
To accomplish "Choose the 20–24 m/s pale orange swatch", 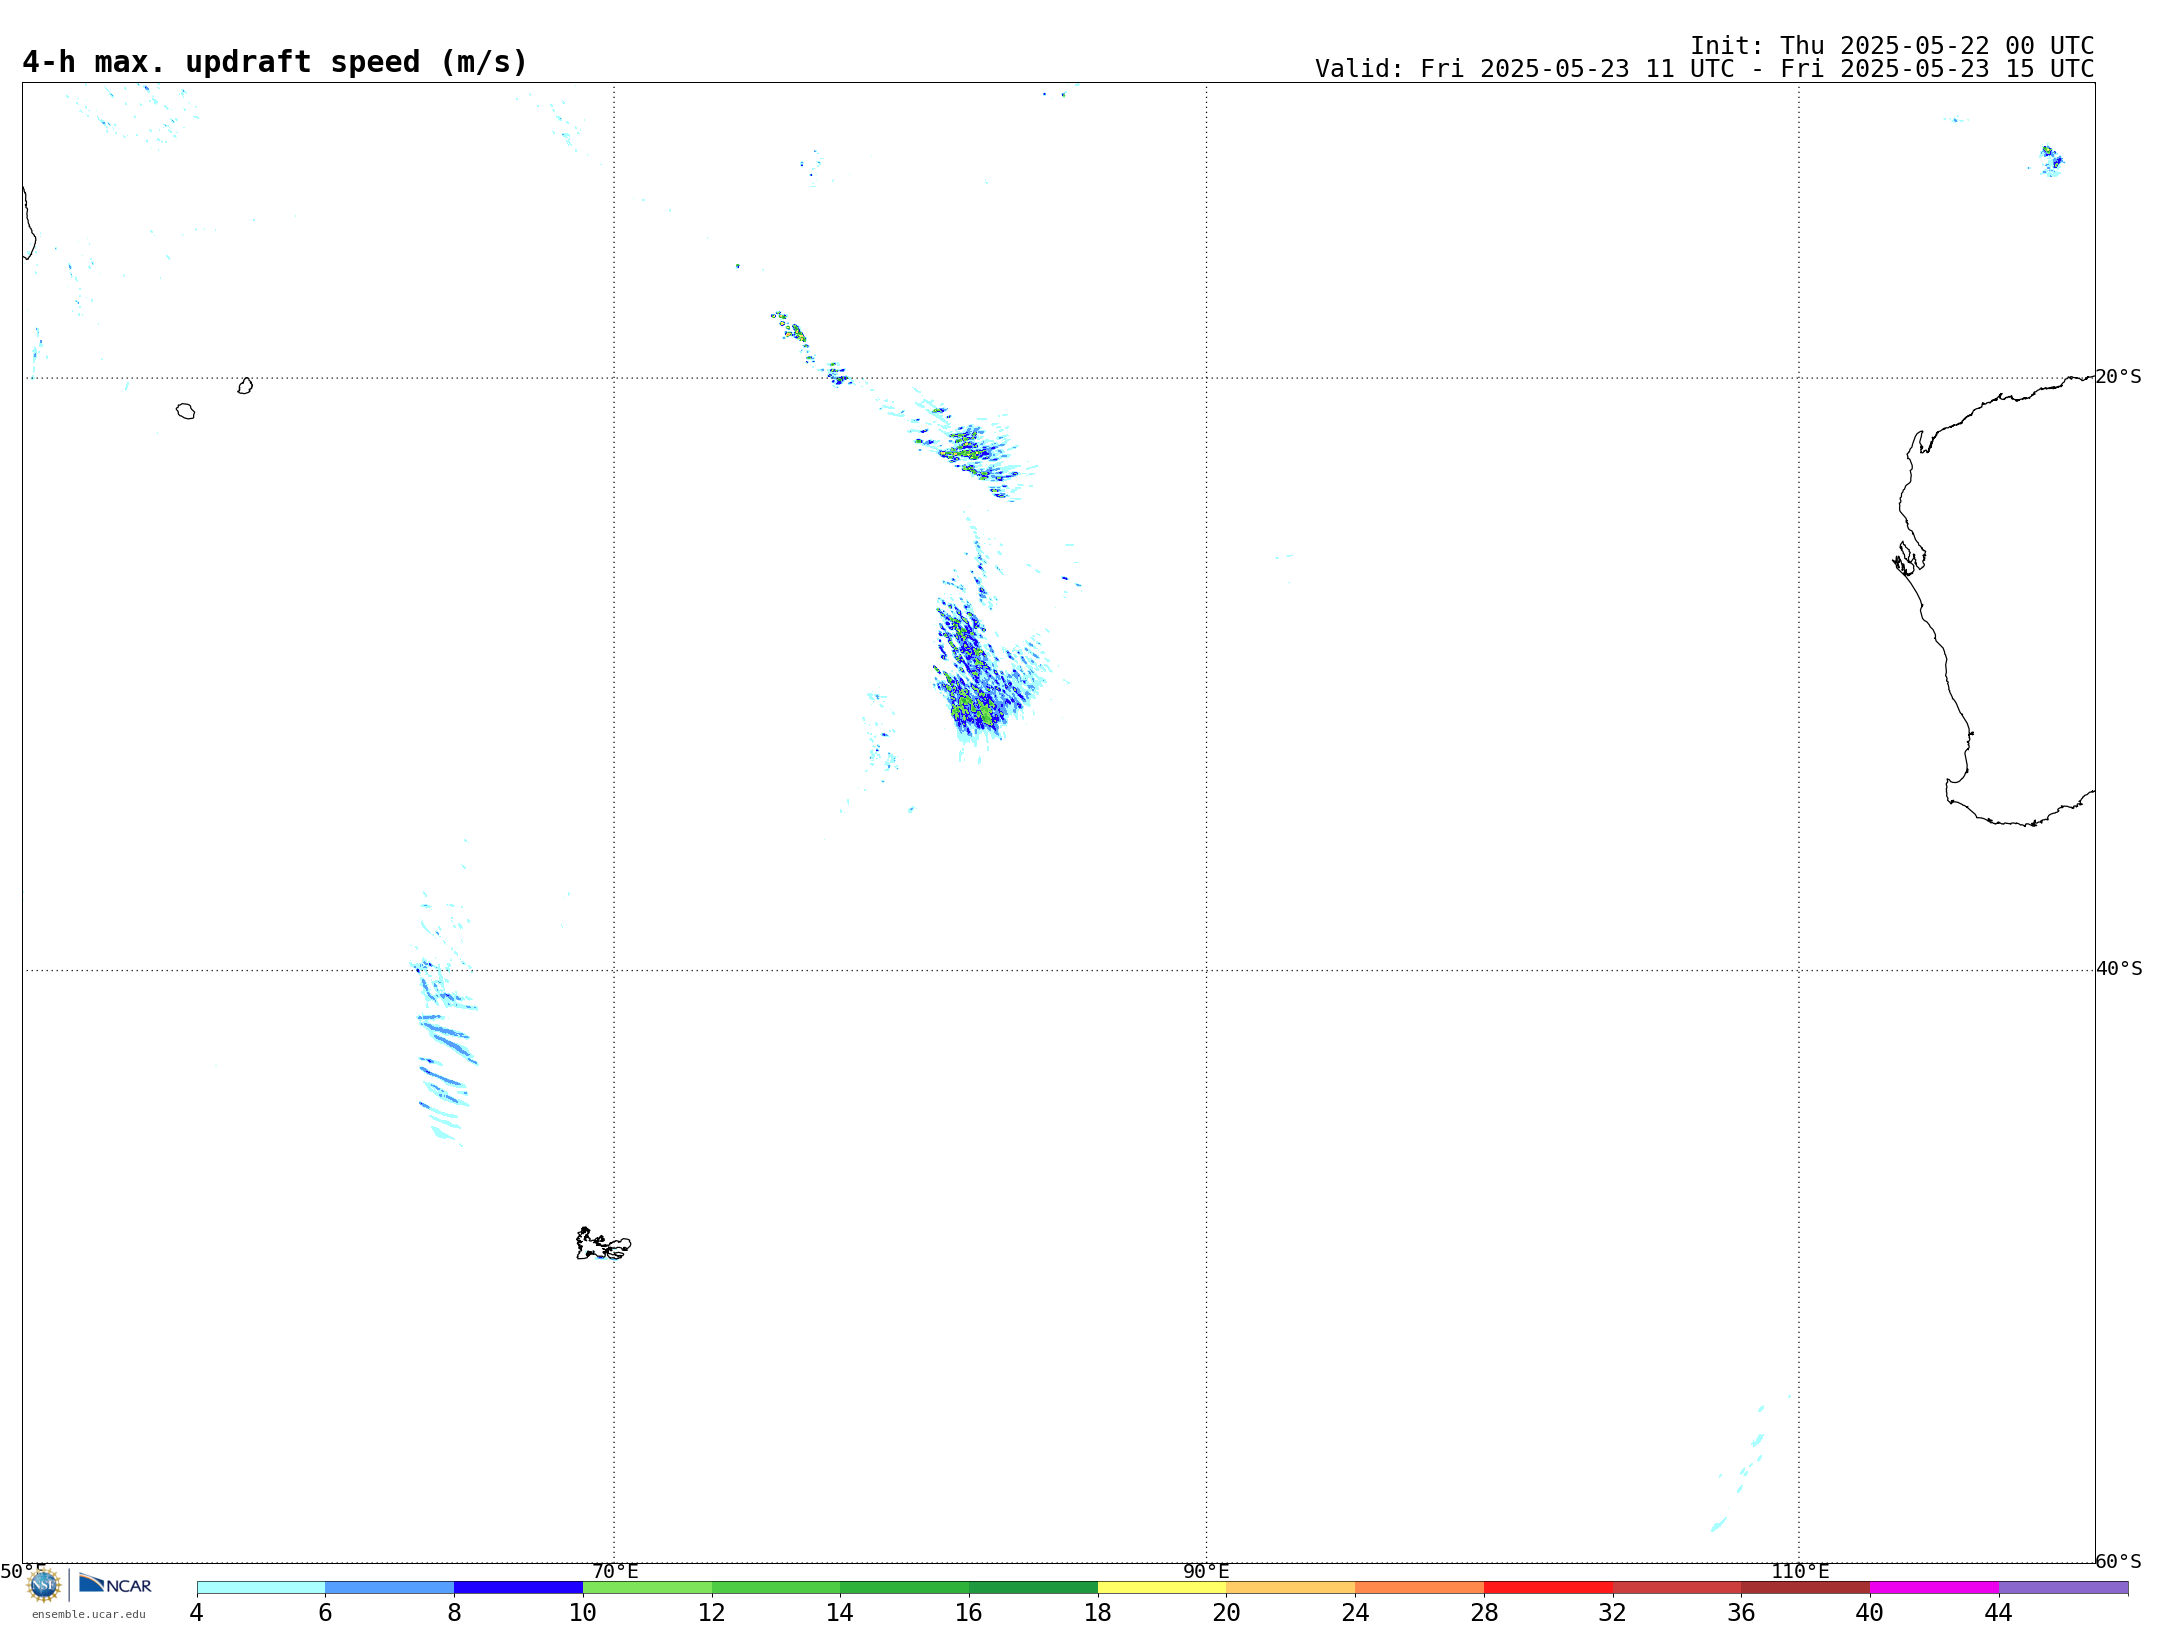I will pyautogui.click(x=1291, y=1587).
